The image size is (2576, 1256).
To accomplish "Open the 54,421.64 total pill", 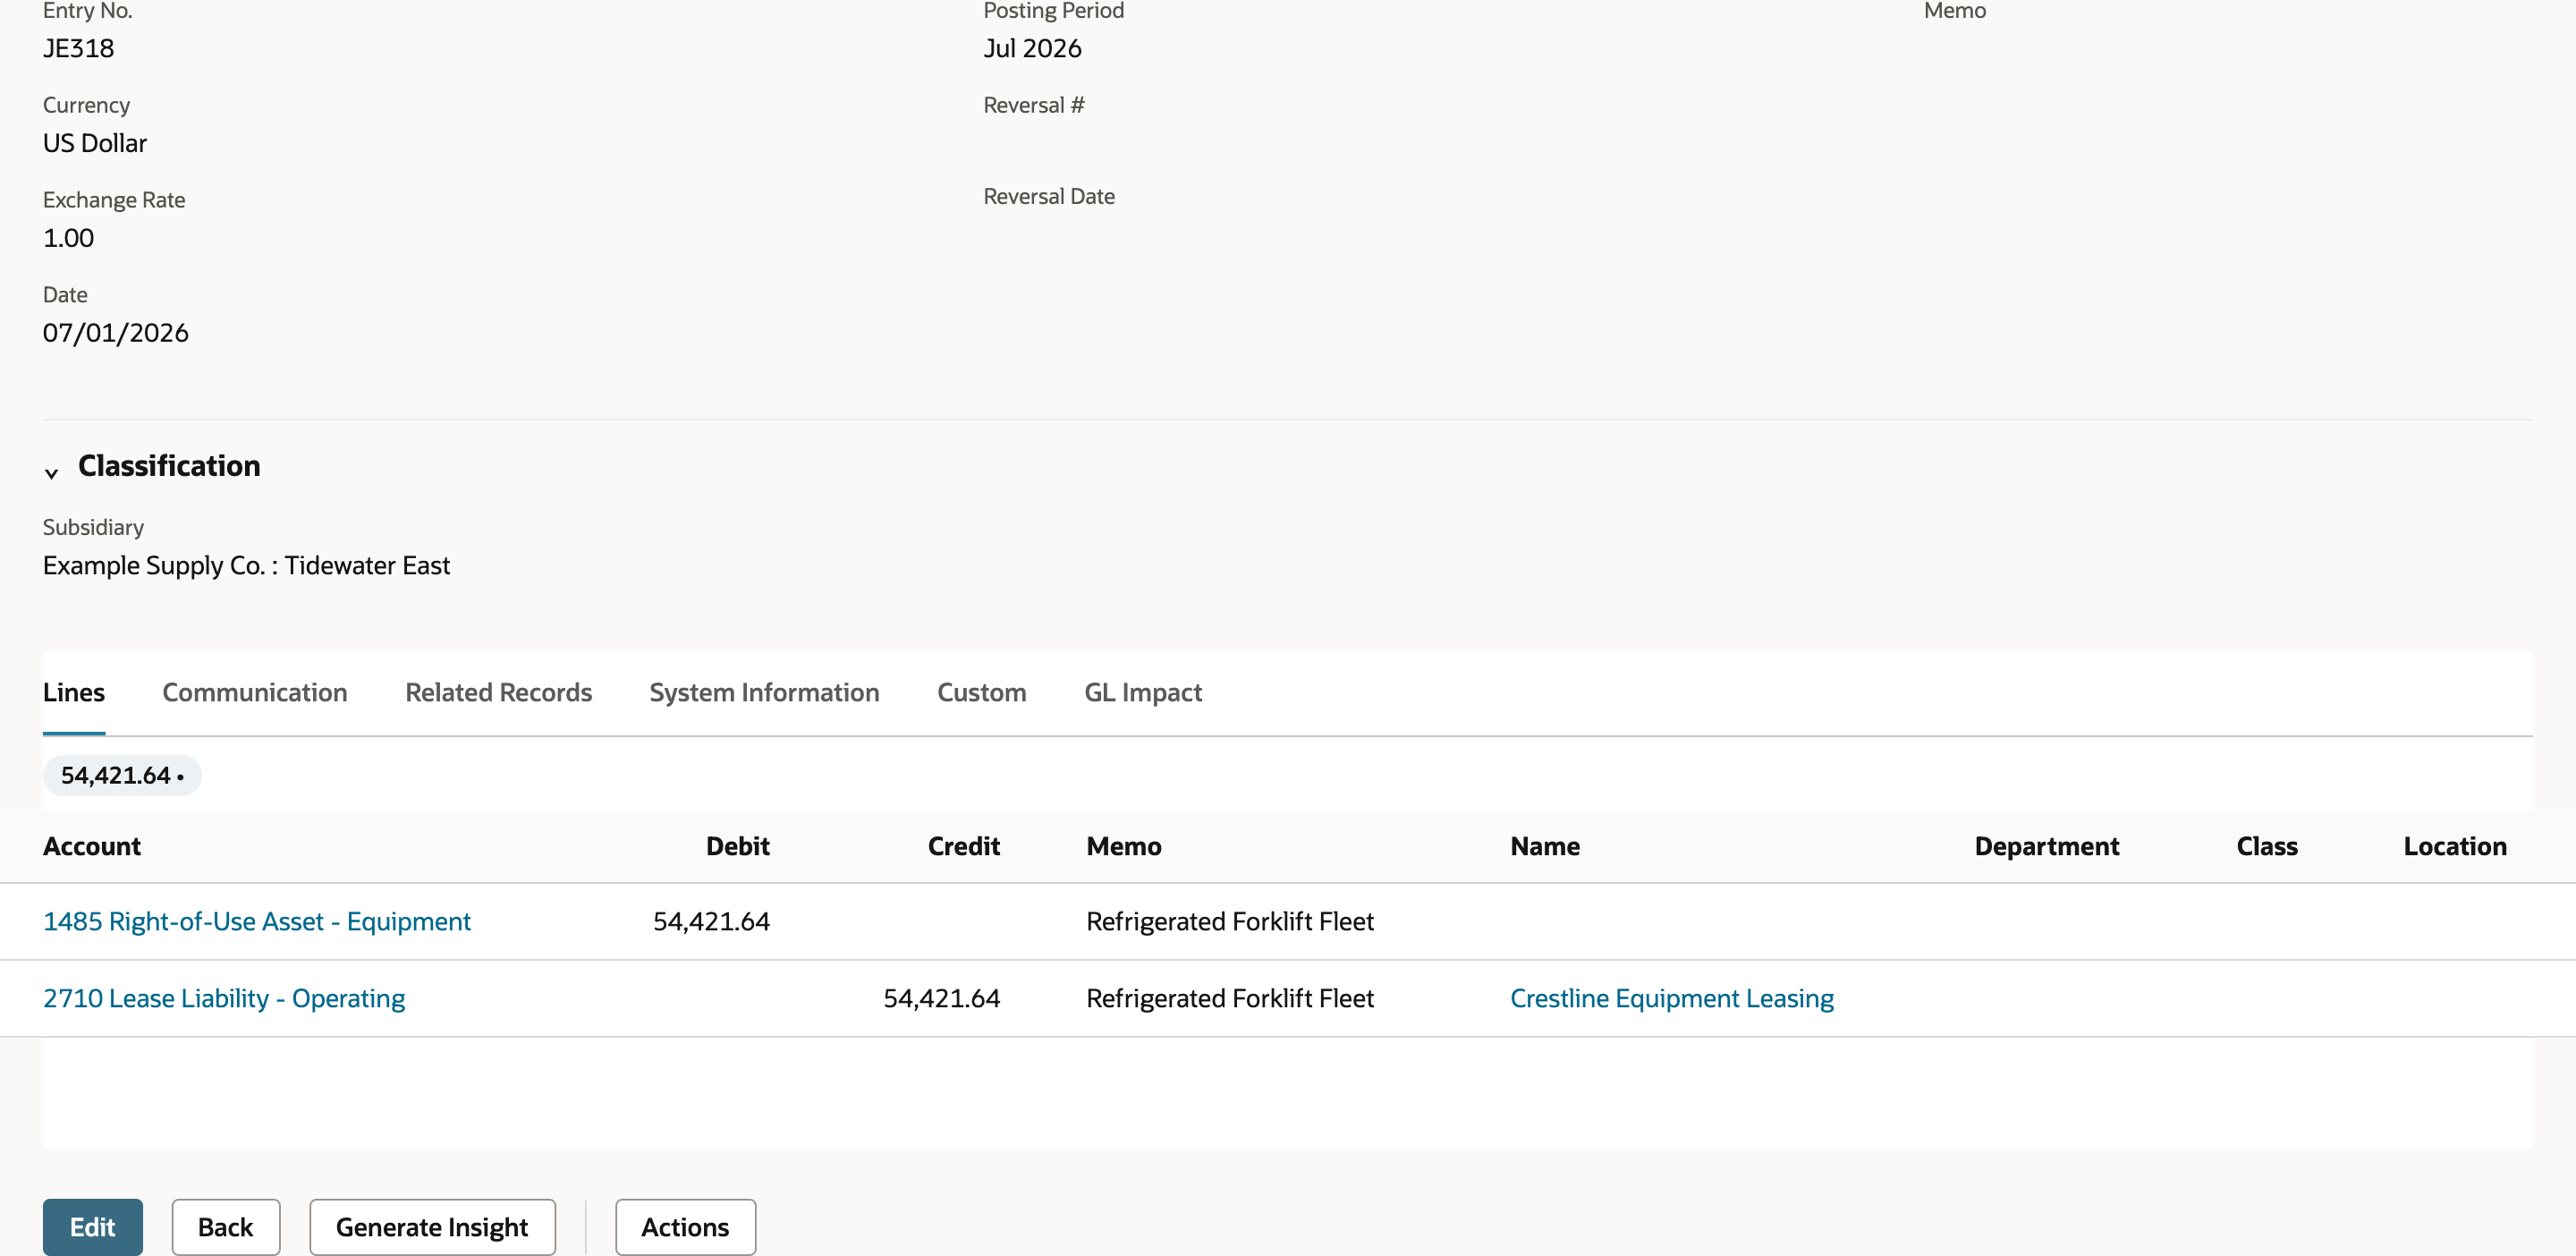I will (122, 775).
